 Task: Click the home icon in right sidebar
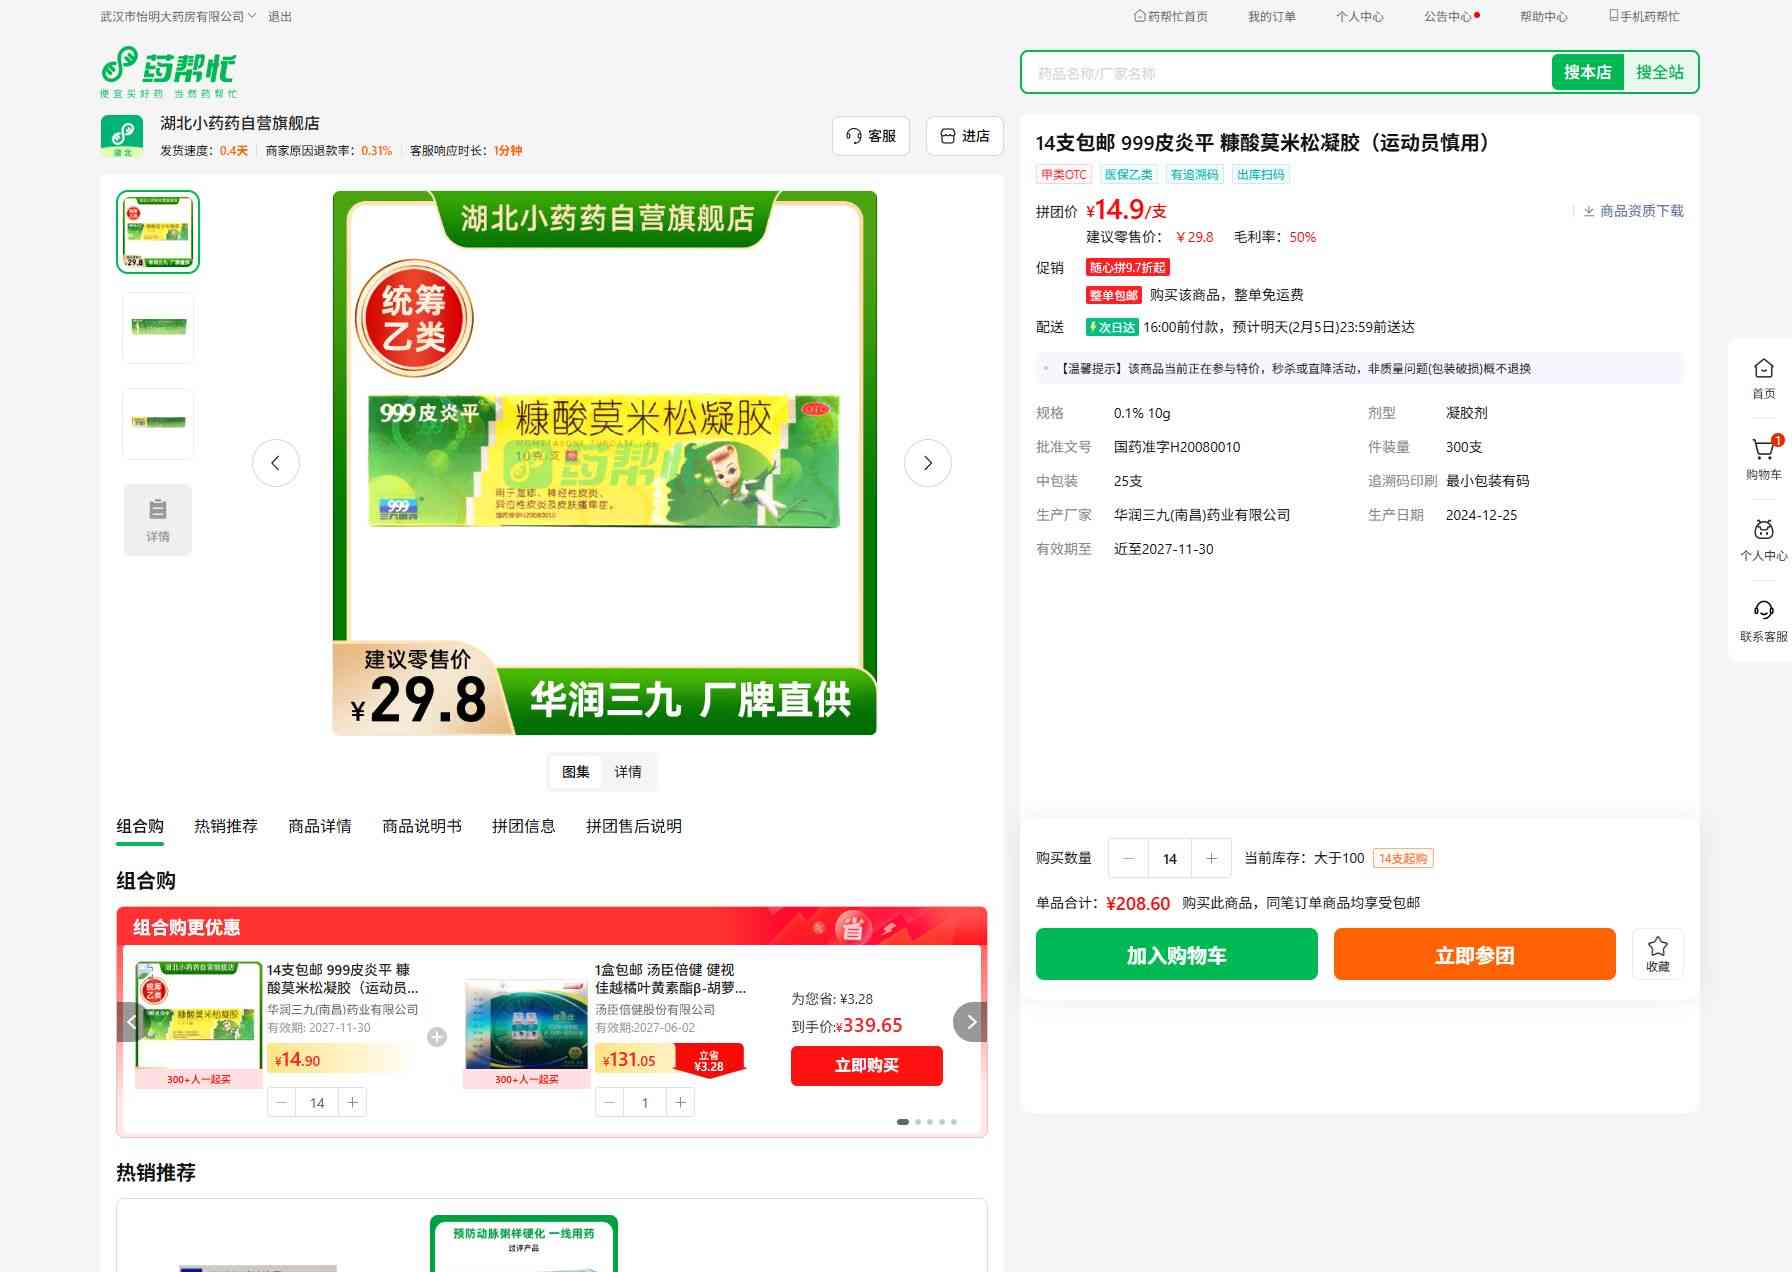coord(1763,377)
